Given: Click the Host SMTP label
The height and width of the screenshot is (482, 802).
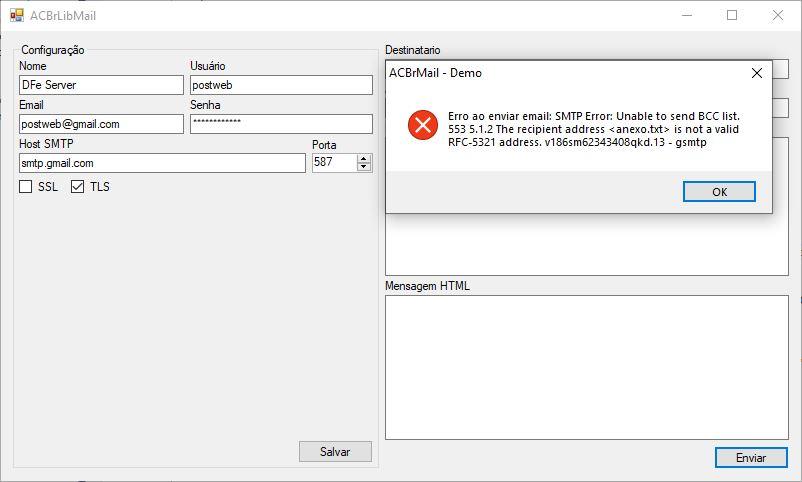Looking at the screenshot, I should coord(46,144).
